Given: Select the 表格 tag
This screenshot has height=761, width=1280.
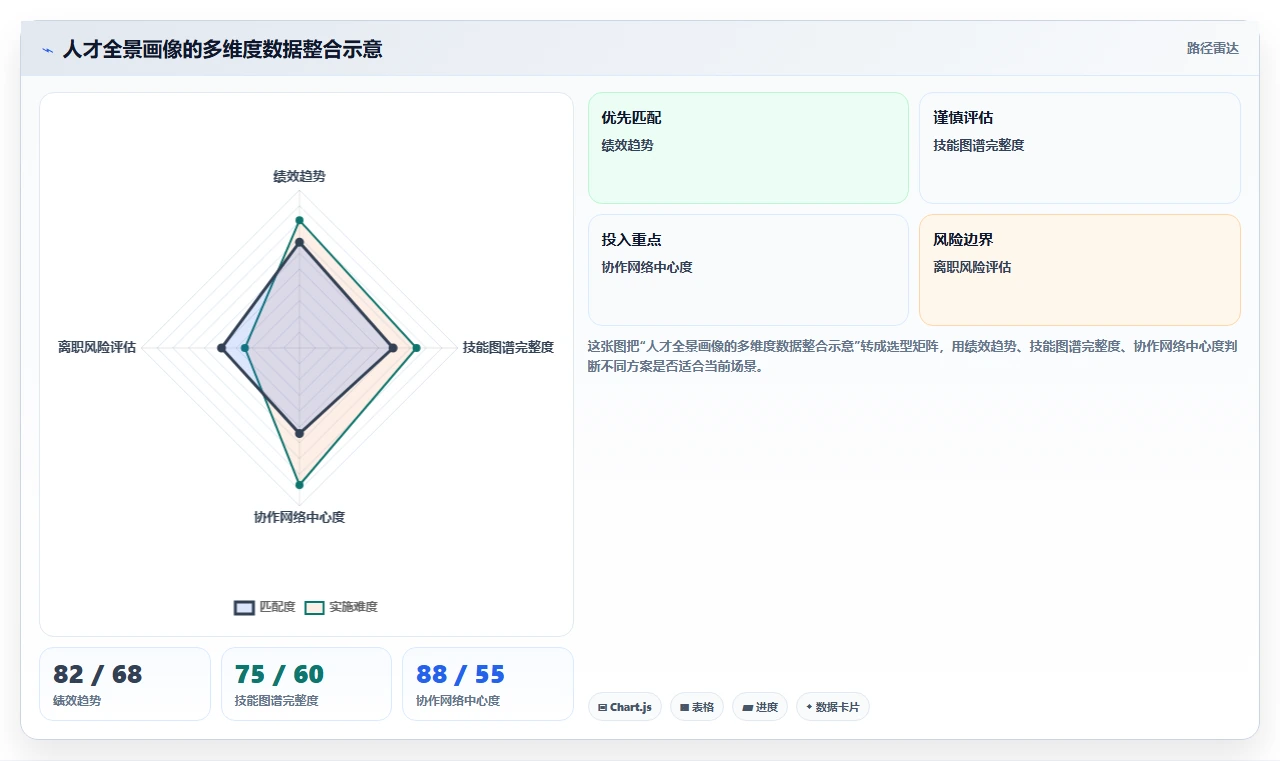Looking at the screenshot, I should click(697, 707).
